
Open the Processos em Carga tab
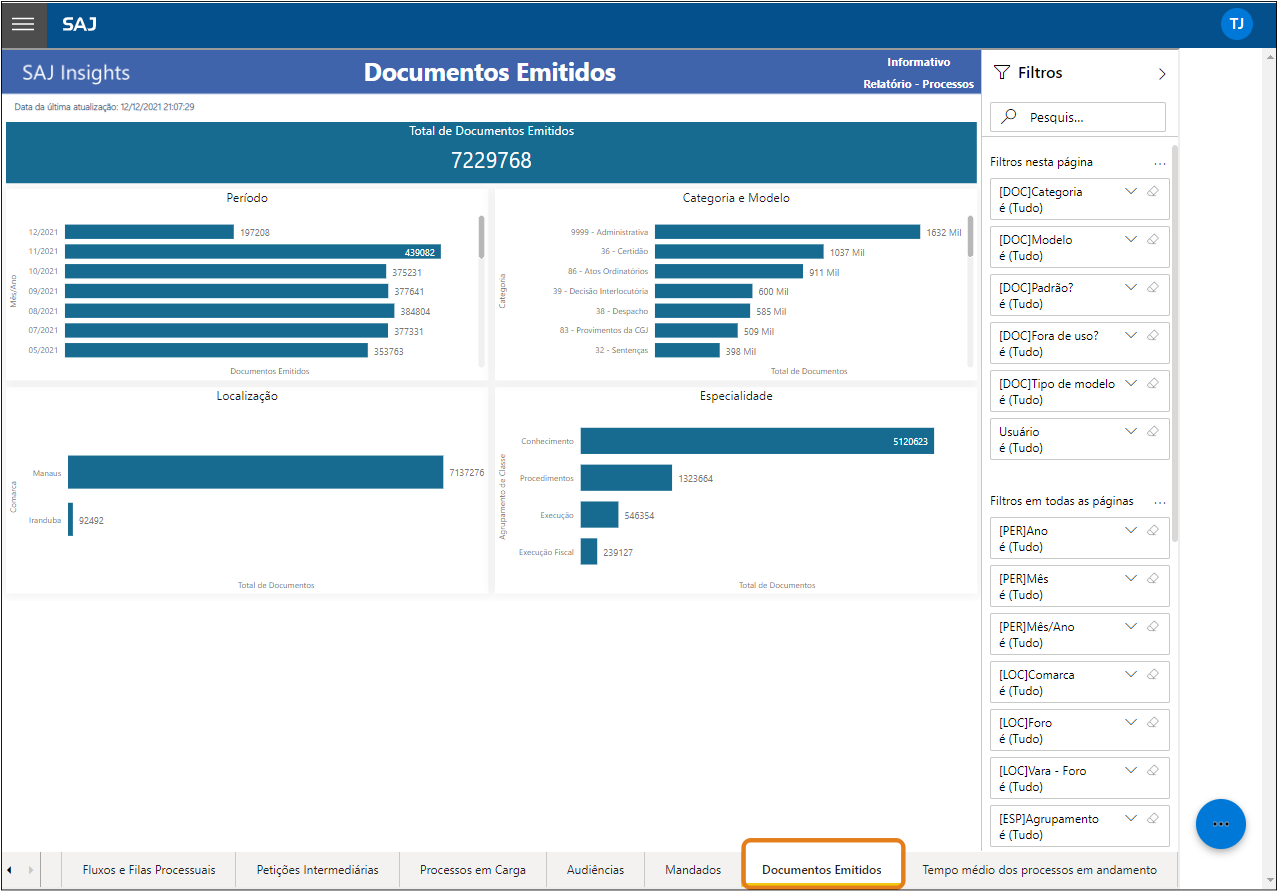[473, 870]
